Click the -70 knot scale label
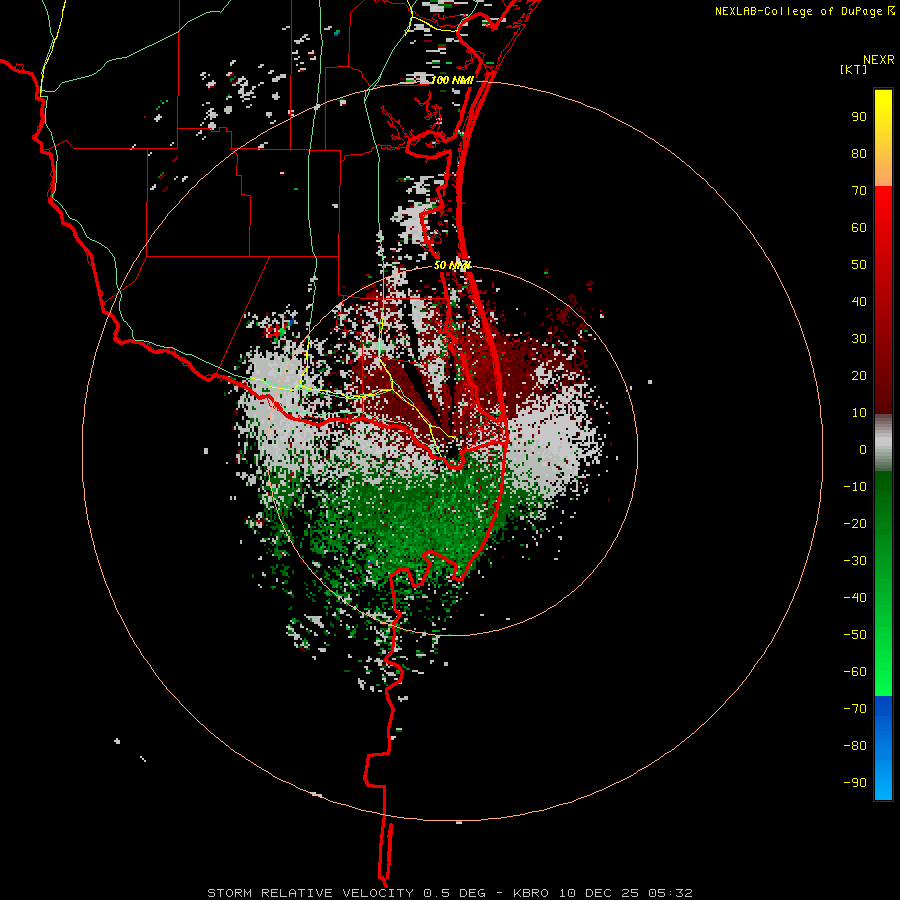Screen dimensions: 900x900 click(855, 709)
